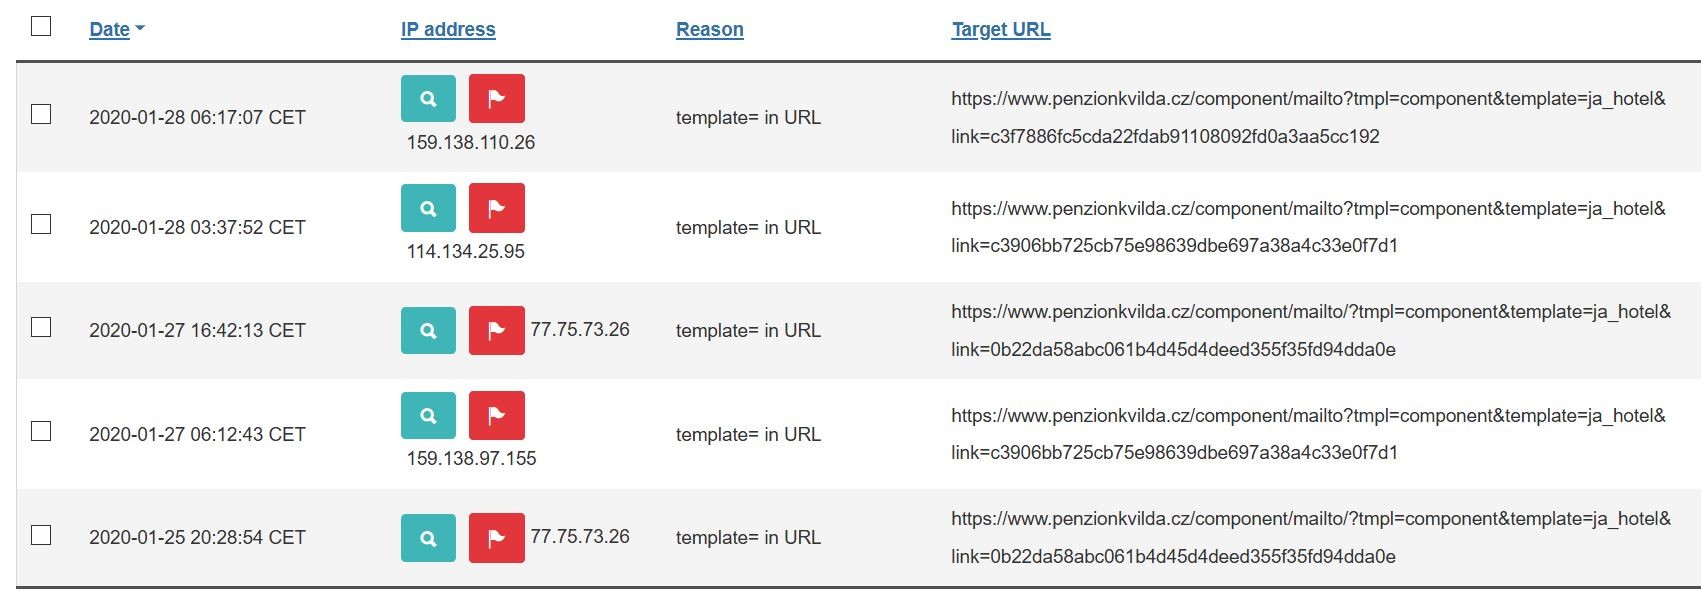The height and width of the screenshot is (598, 1701).
Task: Sort by the IP address column header
Action: pyautogui.click(x=448, y=29)
